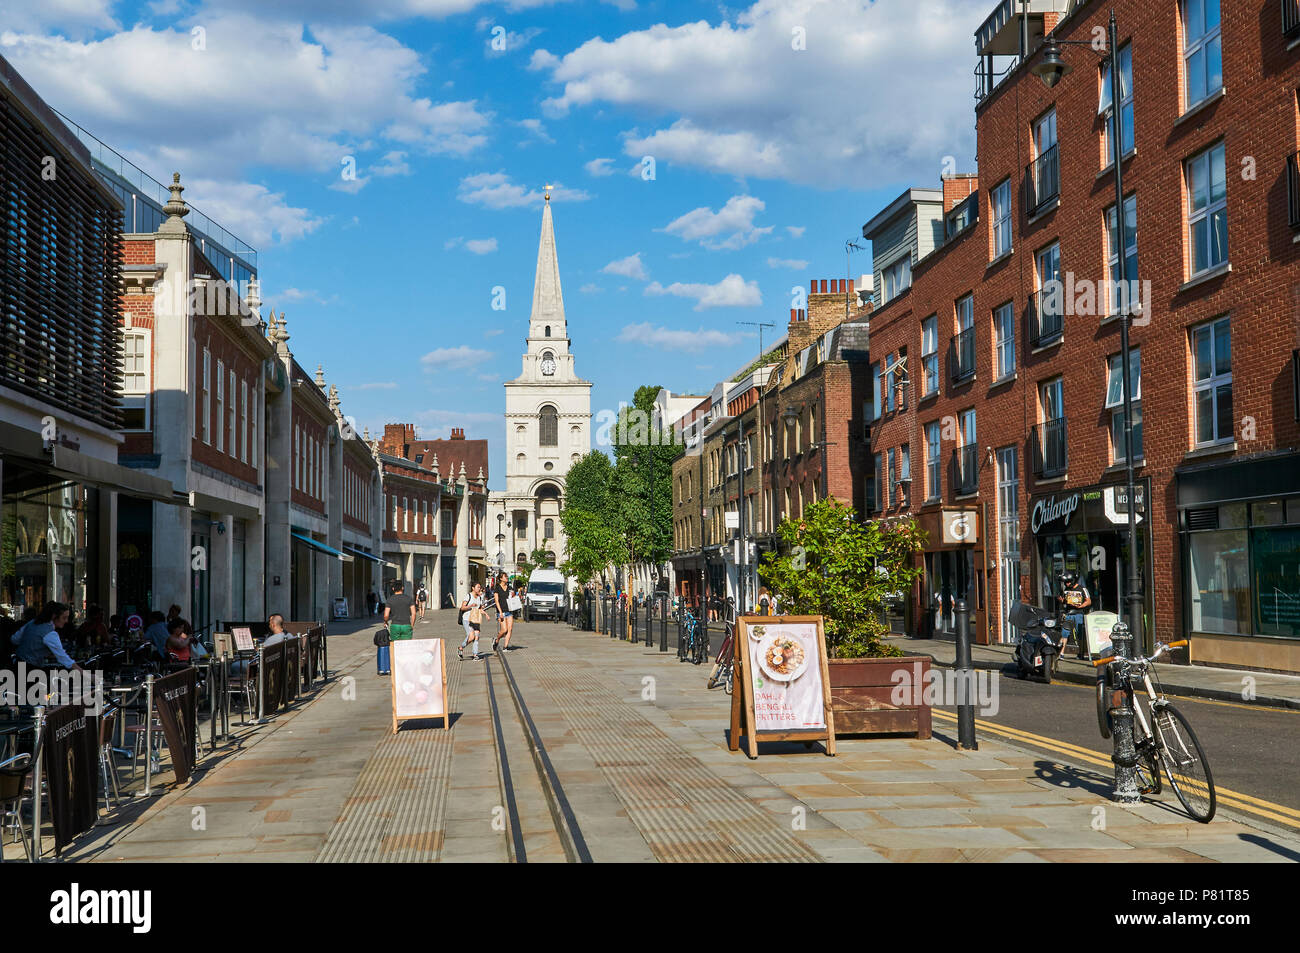Click the alamy logo in the bottom bar

coord(102,908)
